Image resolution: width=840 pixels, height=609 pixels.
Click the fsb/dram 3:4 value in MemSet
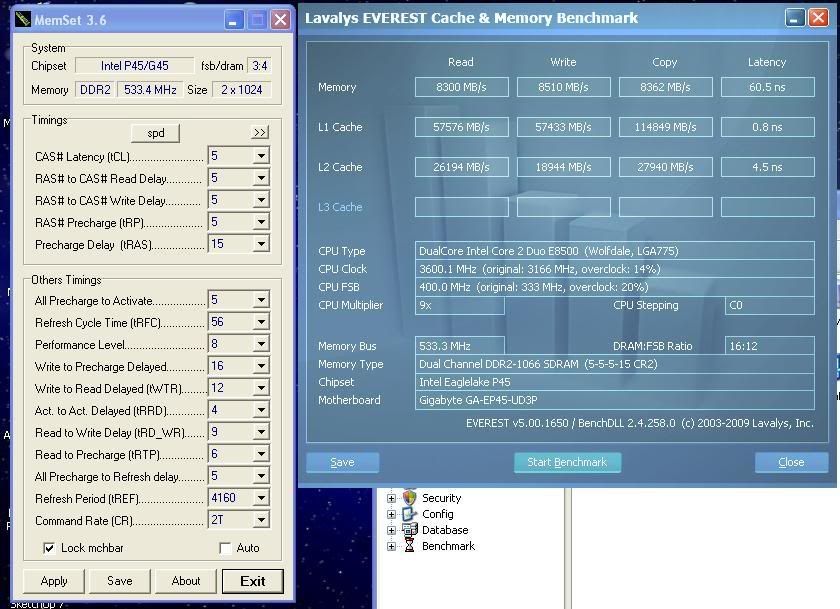259,65
